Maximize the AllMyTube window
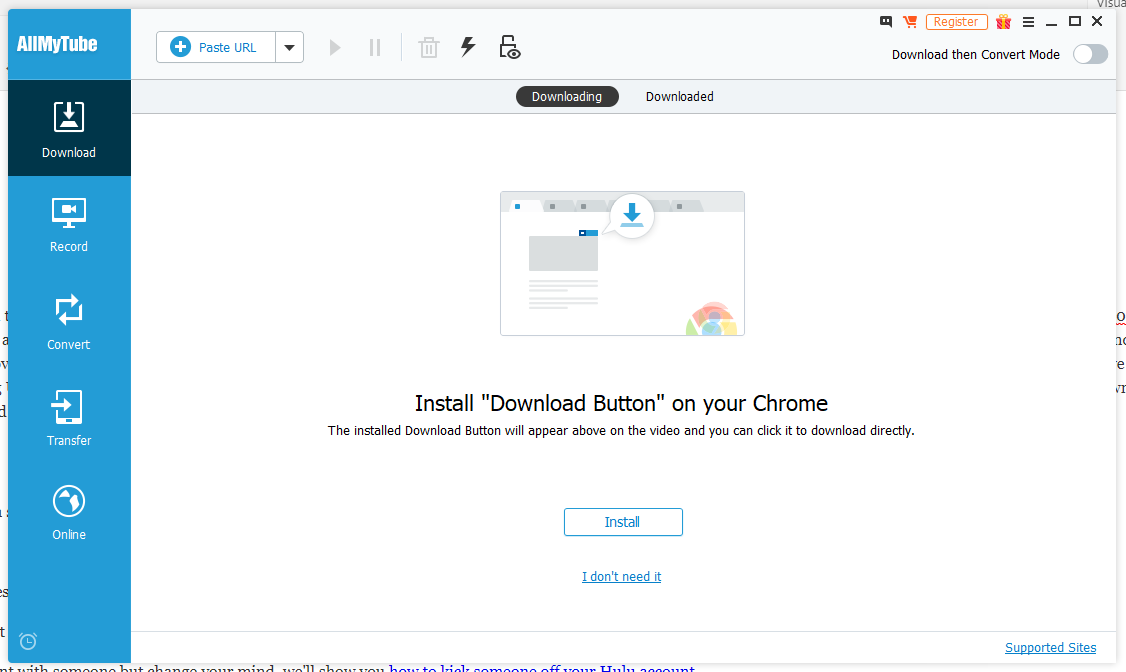This screenshot has width=1126, height=672. (x=1075, y=22)
